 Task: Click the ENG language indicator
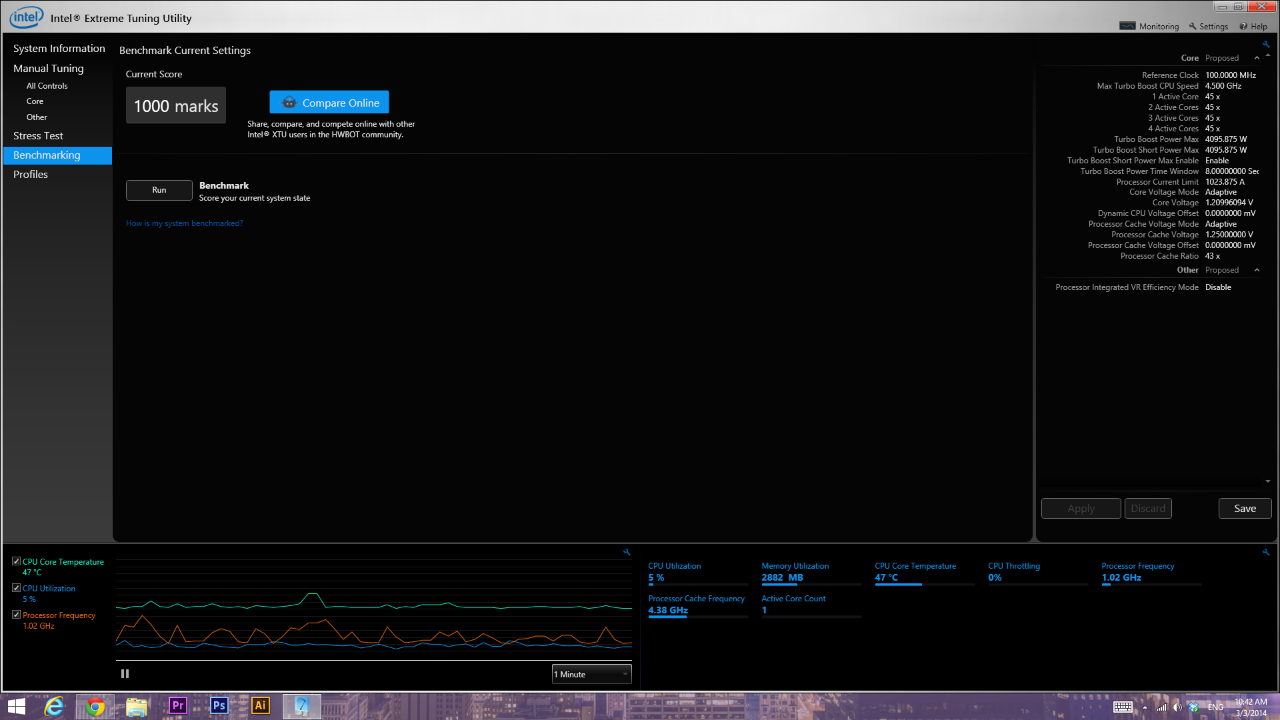coord(1216,707)
